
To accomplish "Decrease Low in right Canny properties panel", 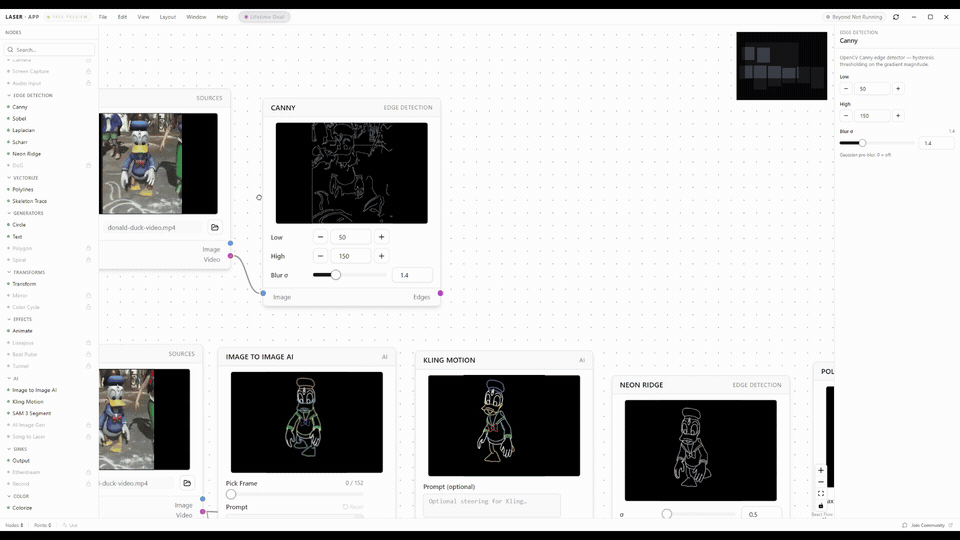I will 846,89.
